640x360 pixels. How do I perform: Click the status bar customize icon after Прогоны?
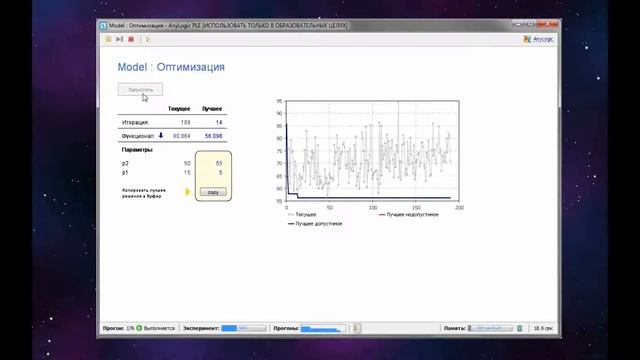[x=357, y=328]
